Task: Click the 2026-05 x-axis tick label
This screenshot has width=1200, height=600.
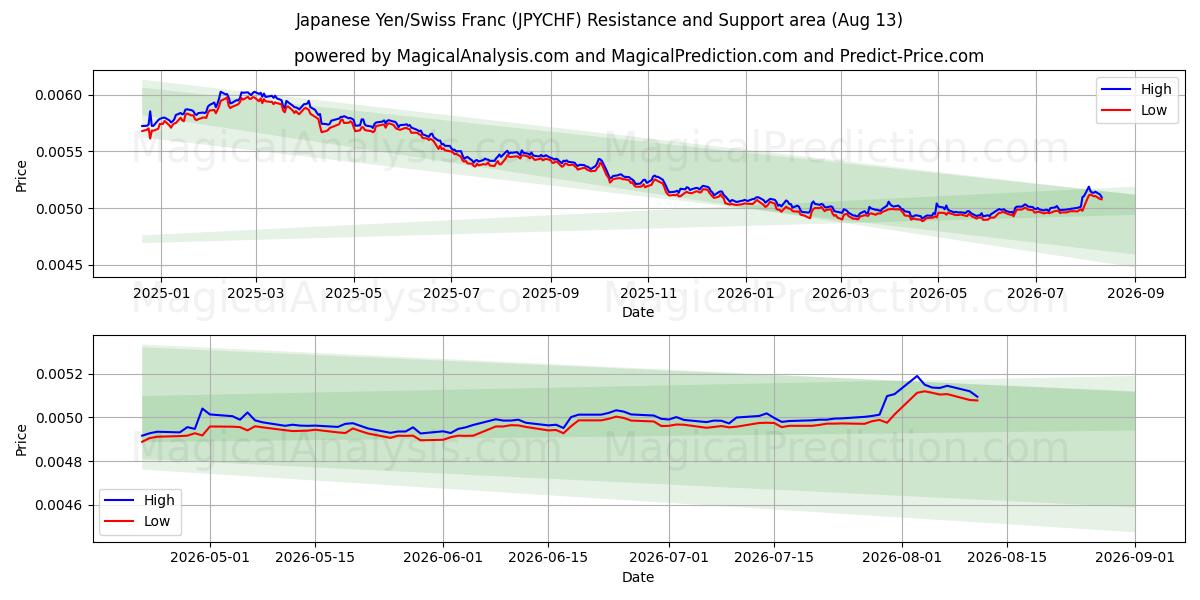Action: pyautogui.click(x=938, y=294)
